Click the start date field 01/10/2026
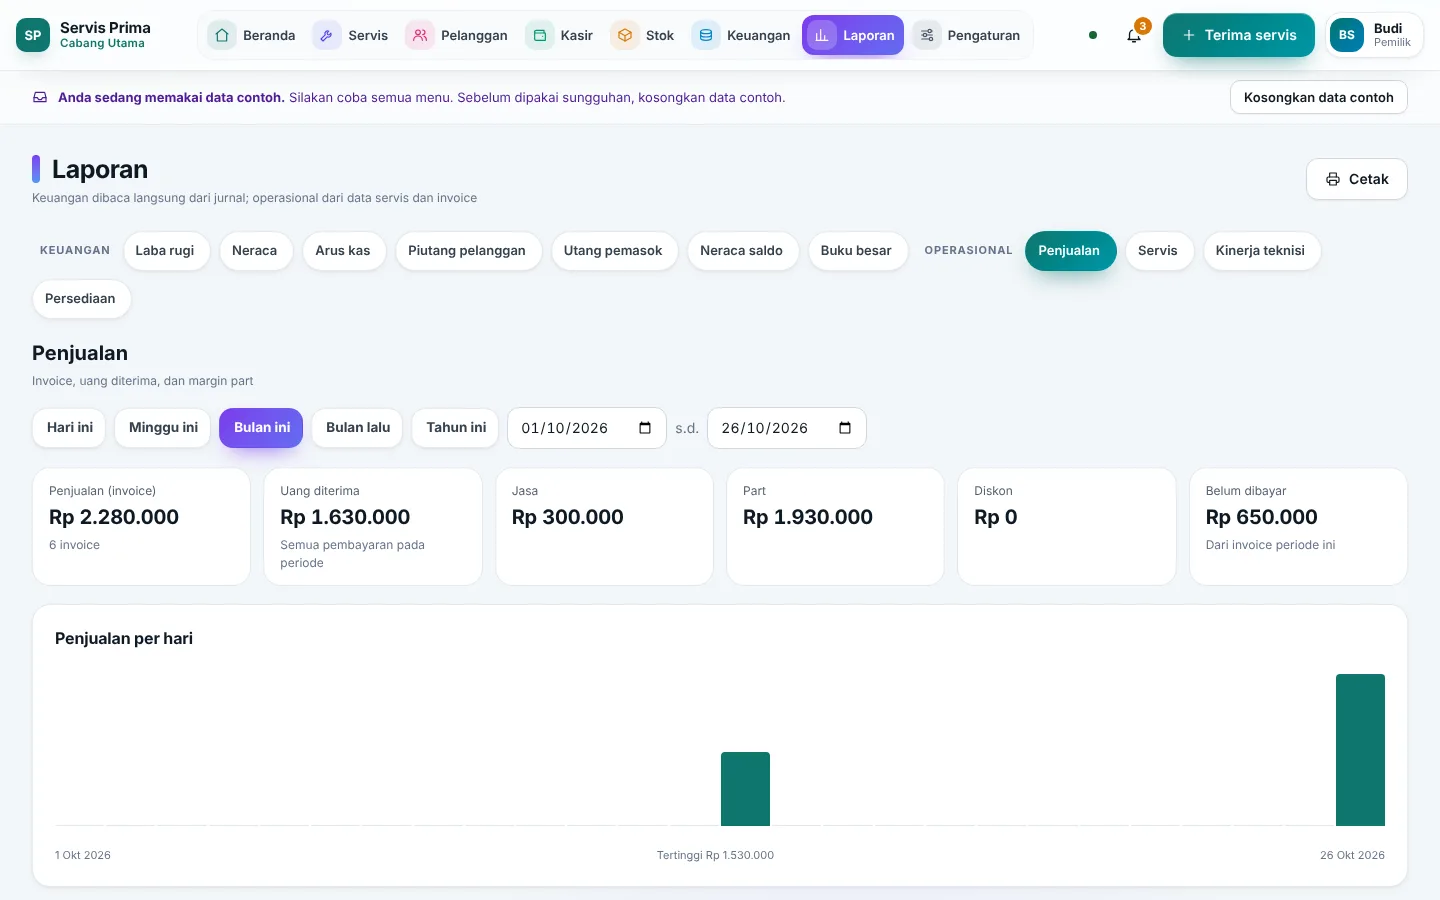 [x=587, y=428]
